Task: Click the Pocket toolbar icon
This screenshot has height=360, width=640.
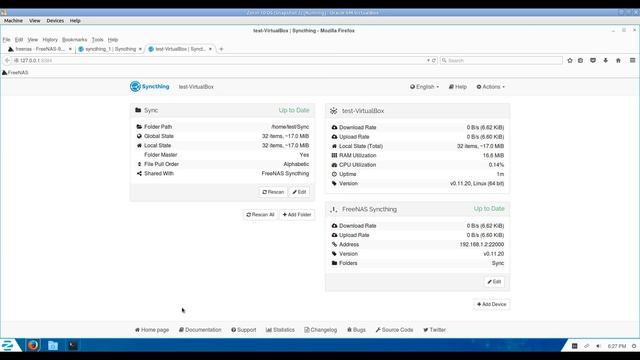Action: click(593, 60)
